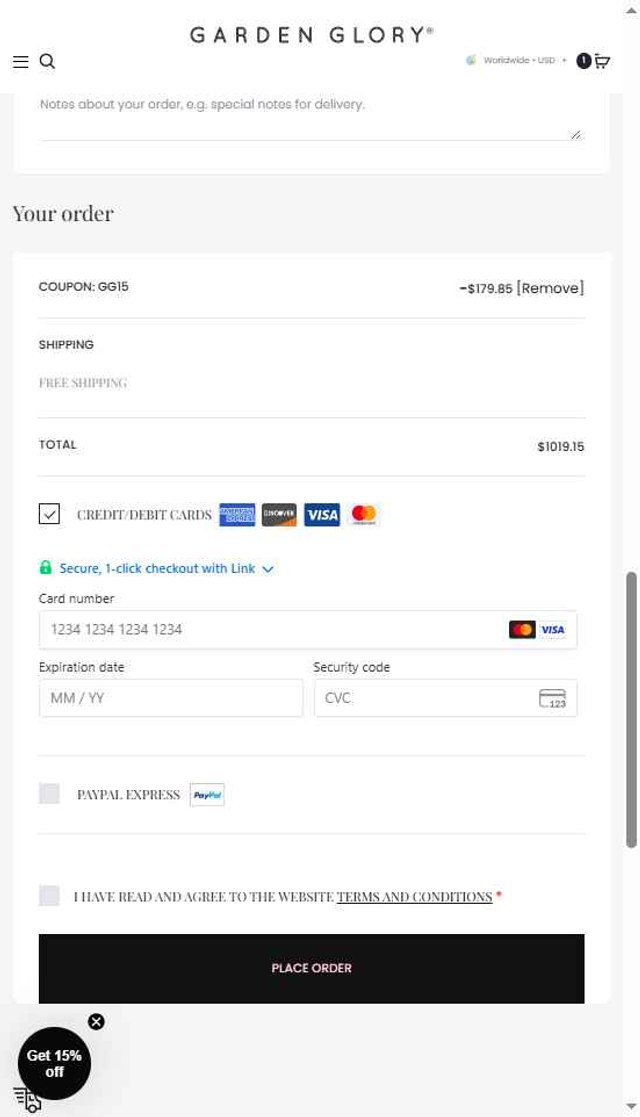Click the PayPal logo icon
Screen dimensions: 640x1117
[207, 795]
